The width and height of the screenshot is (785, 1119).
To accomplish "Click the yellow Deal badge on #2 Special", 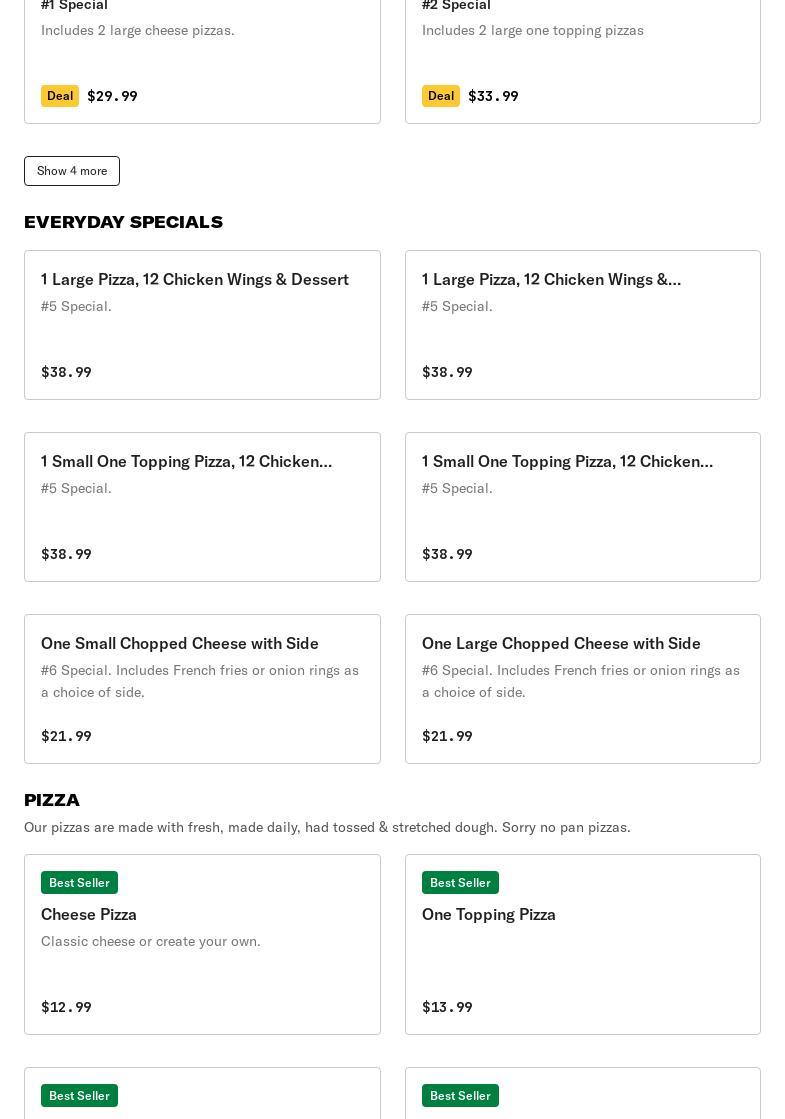I will pyautogui.click(x=441, y=96).
